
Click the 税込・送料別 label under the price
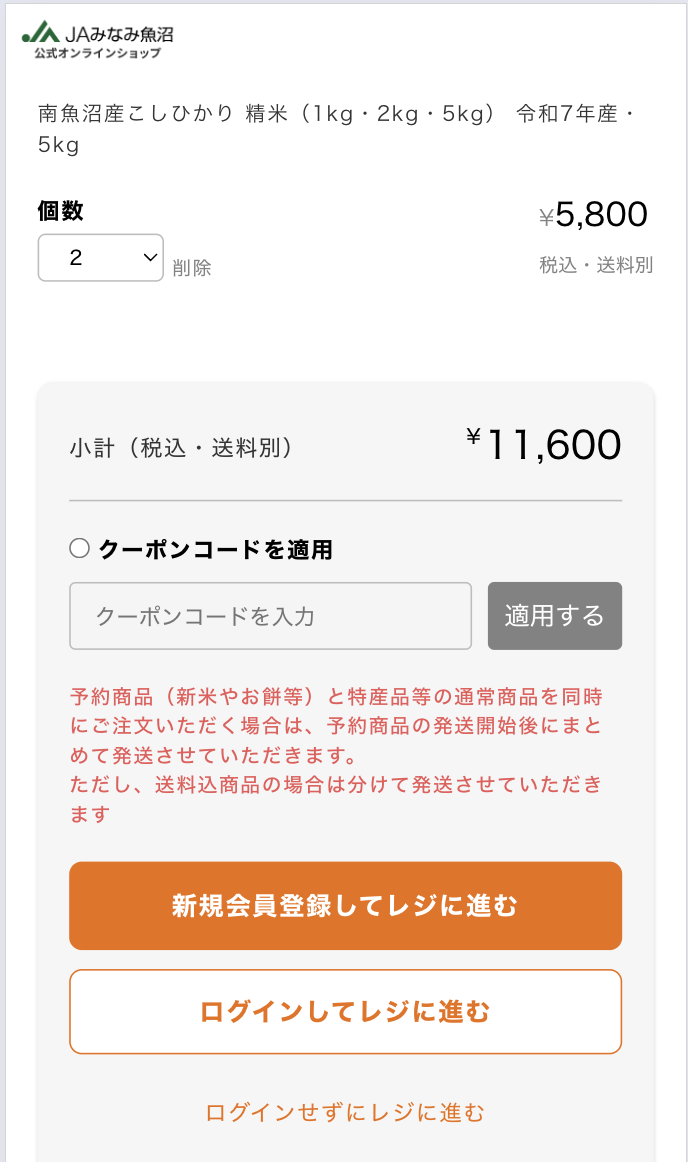595,265
